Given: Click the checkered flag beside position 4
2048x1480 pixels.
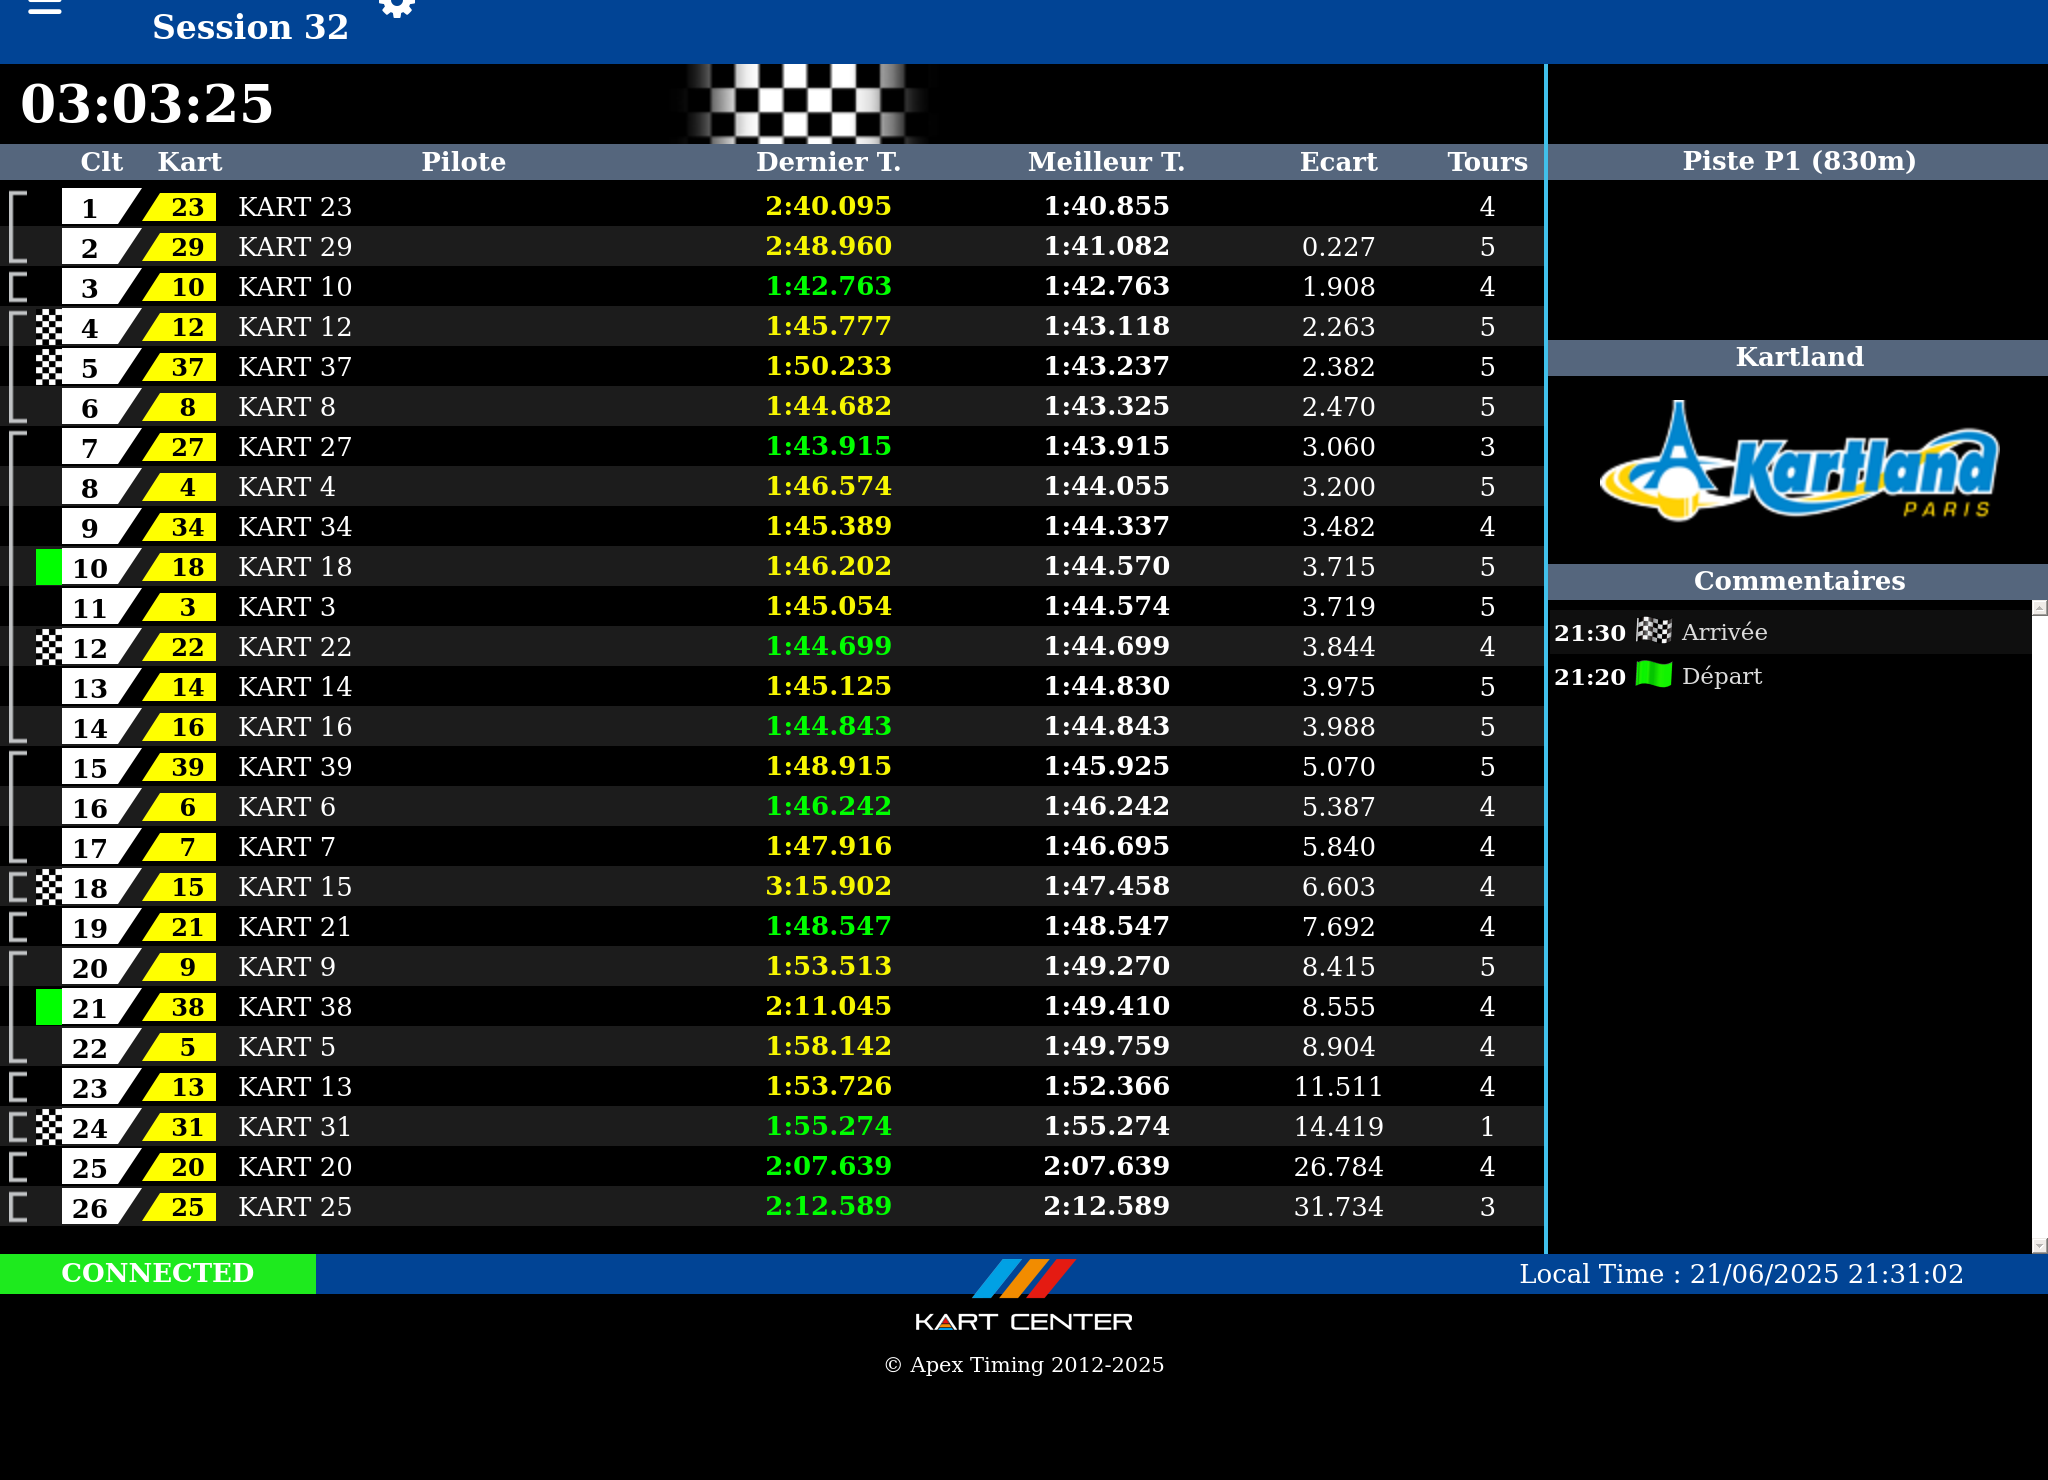Looking at the screenshot, I should (48, 327).
